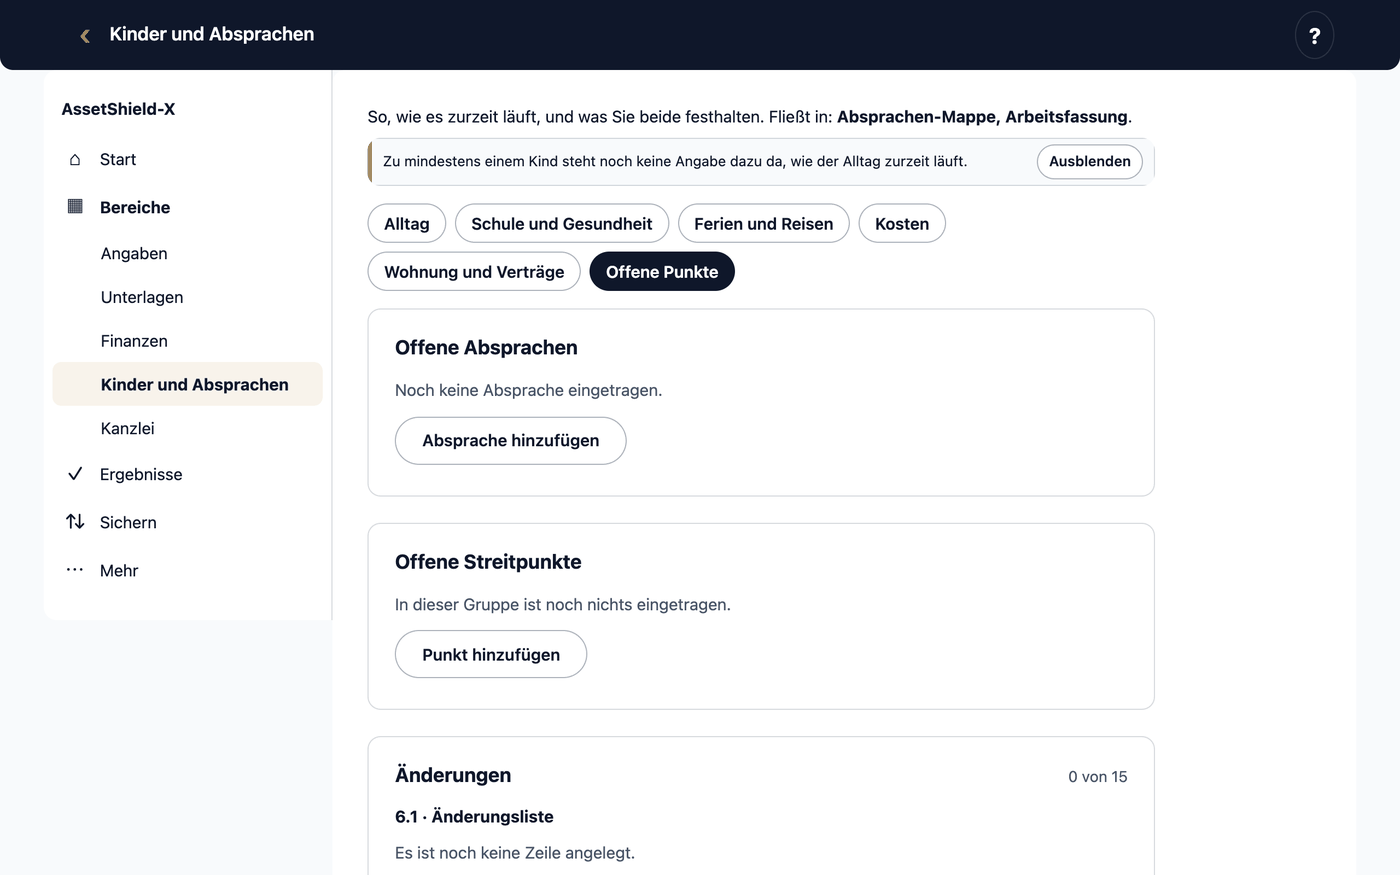1400x875 pixels.
Task: Switch to Wohnung und Verträge tab
Action: pos(474,272)
